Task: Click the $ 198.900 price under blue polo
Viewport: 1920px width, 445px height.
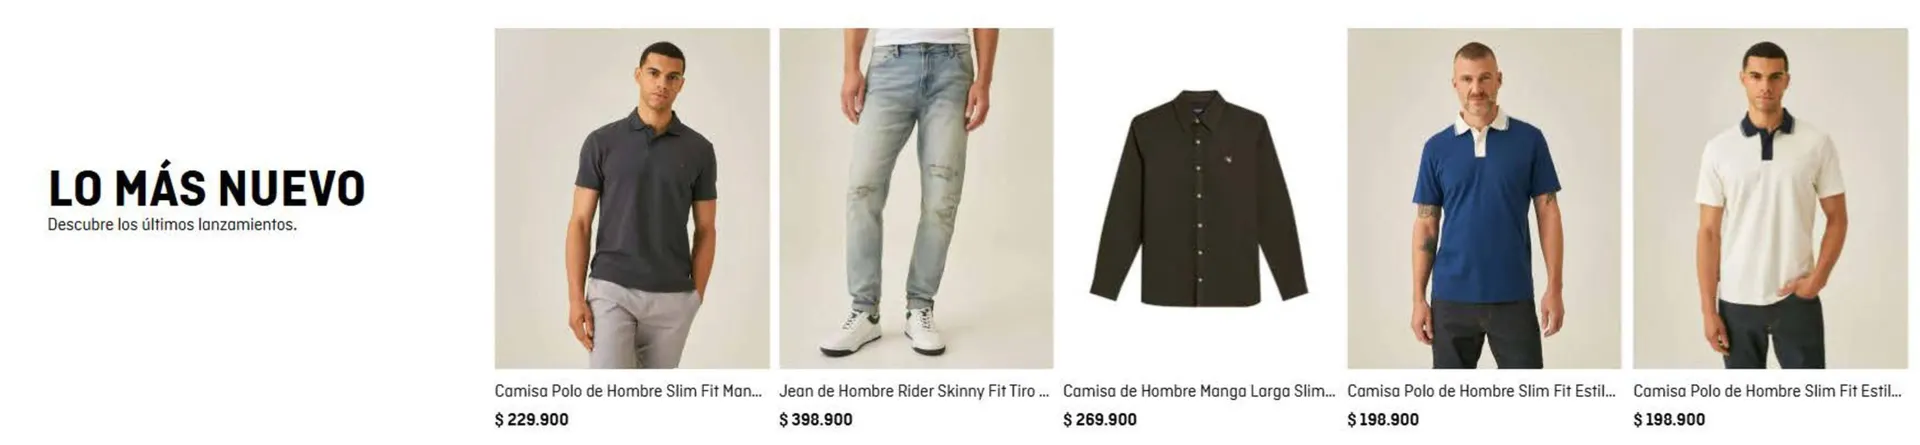Action: pos(1383,420)
